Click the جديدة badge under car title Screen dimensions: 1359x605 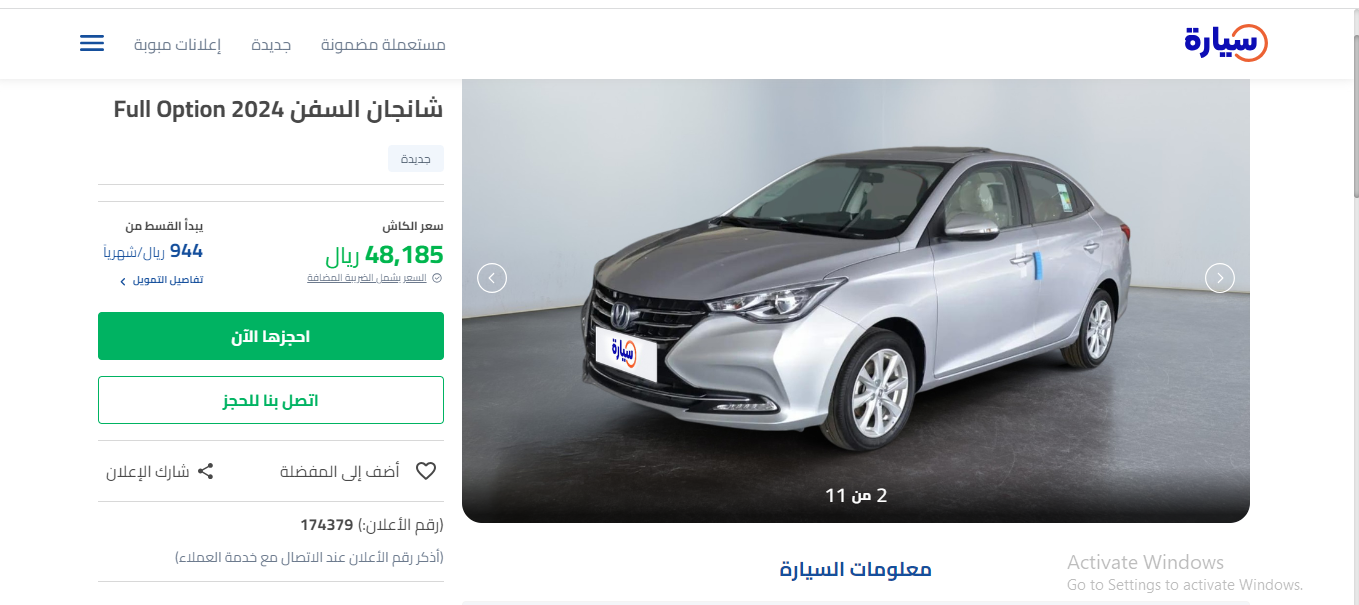pyautogui.click(x=416, y=159)
